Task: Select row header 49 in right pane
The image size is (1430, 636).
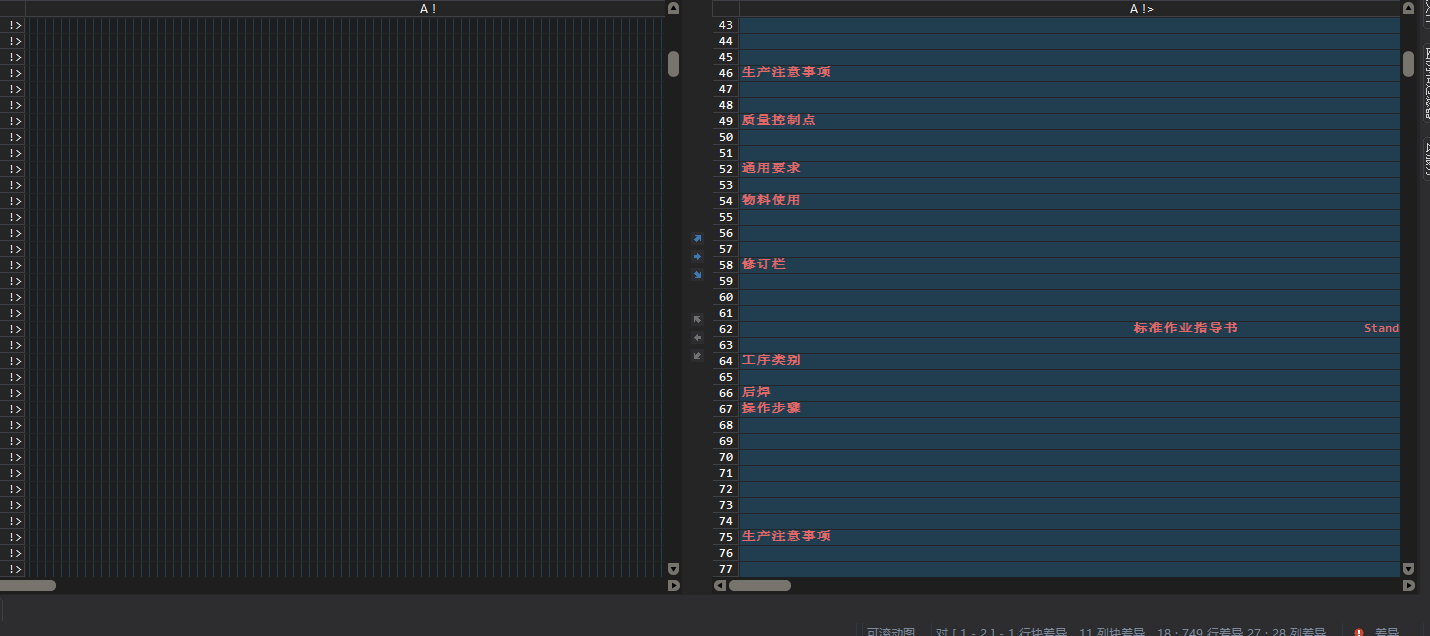Action: click(726, 121)
